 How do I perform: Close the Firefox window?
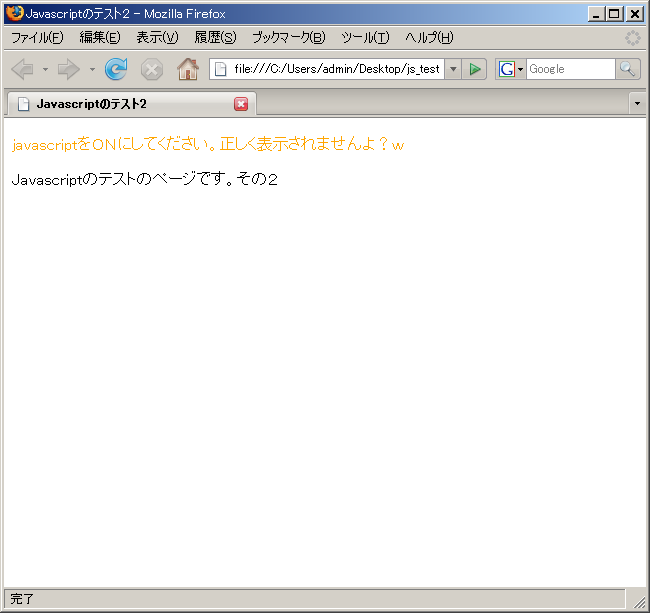(x=635, y=14)
